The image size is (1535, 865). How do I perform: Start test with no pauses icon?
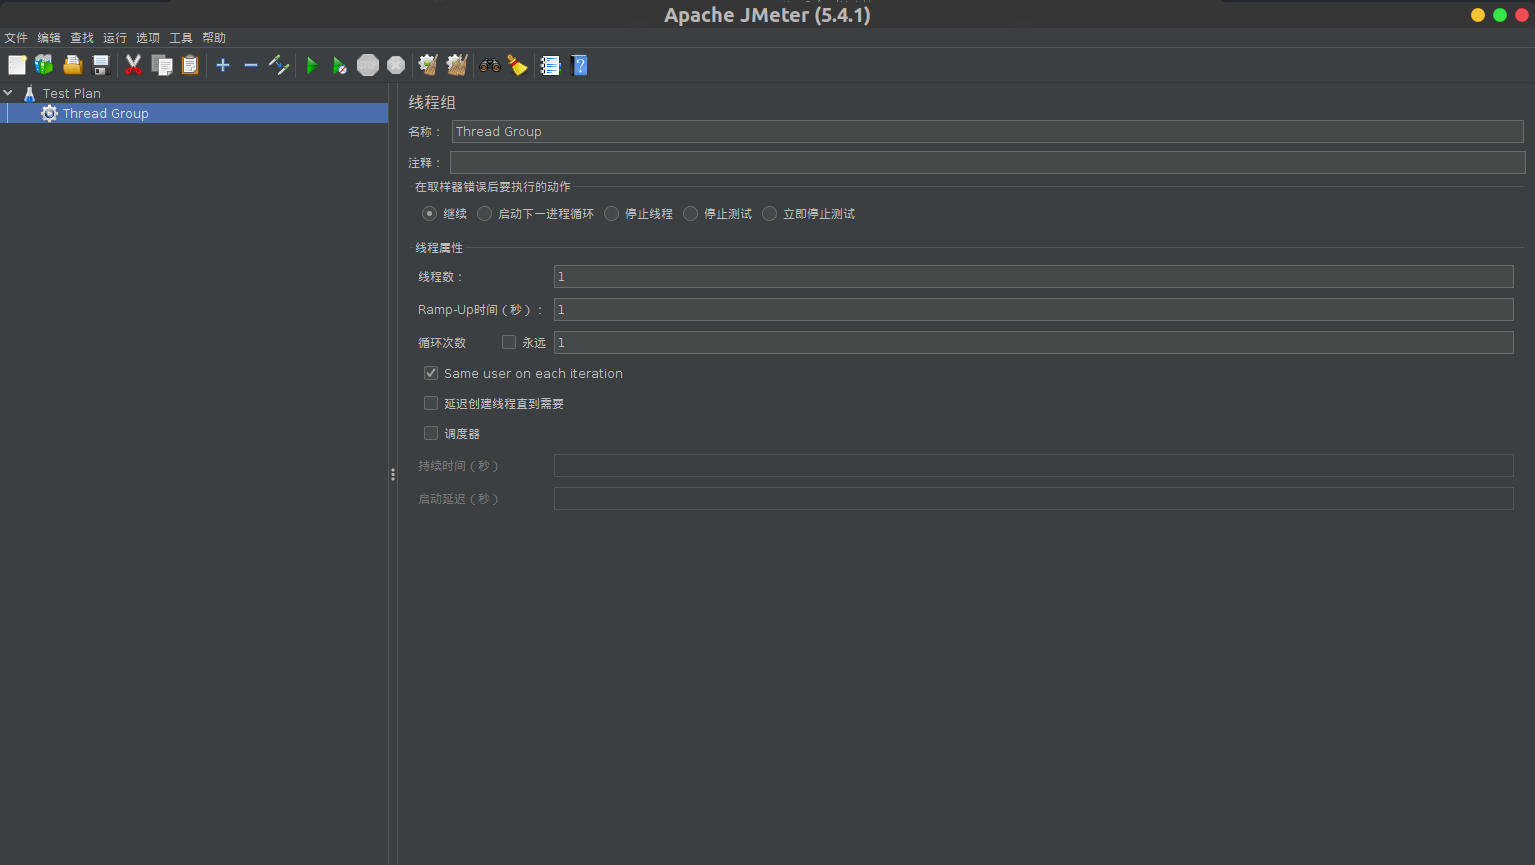click(x=340, y=65)
